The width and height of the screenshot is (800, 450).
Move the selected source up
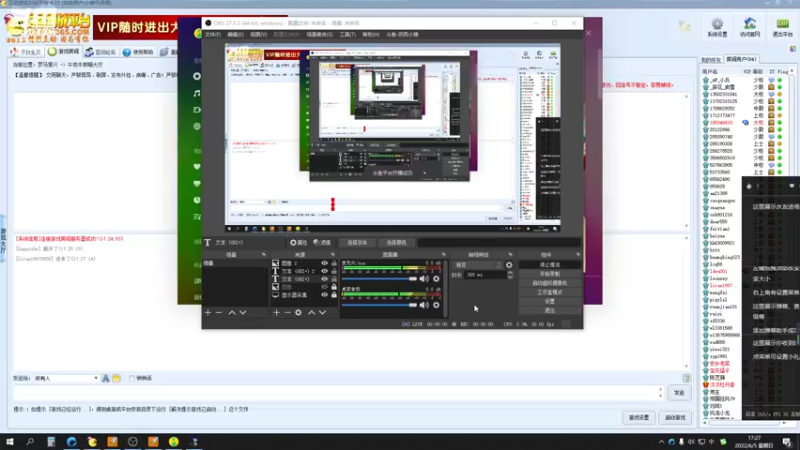311,312
